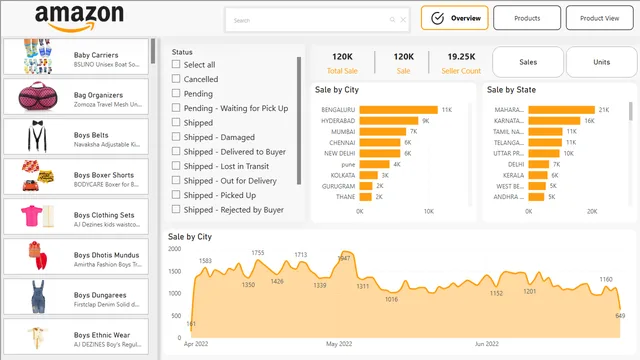Click the HYDERABAD bar
The height and width of the screenshot is (360, 640).
tap(389, 121)
